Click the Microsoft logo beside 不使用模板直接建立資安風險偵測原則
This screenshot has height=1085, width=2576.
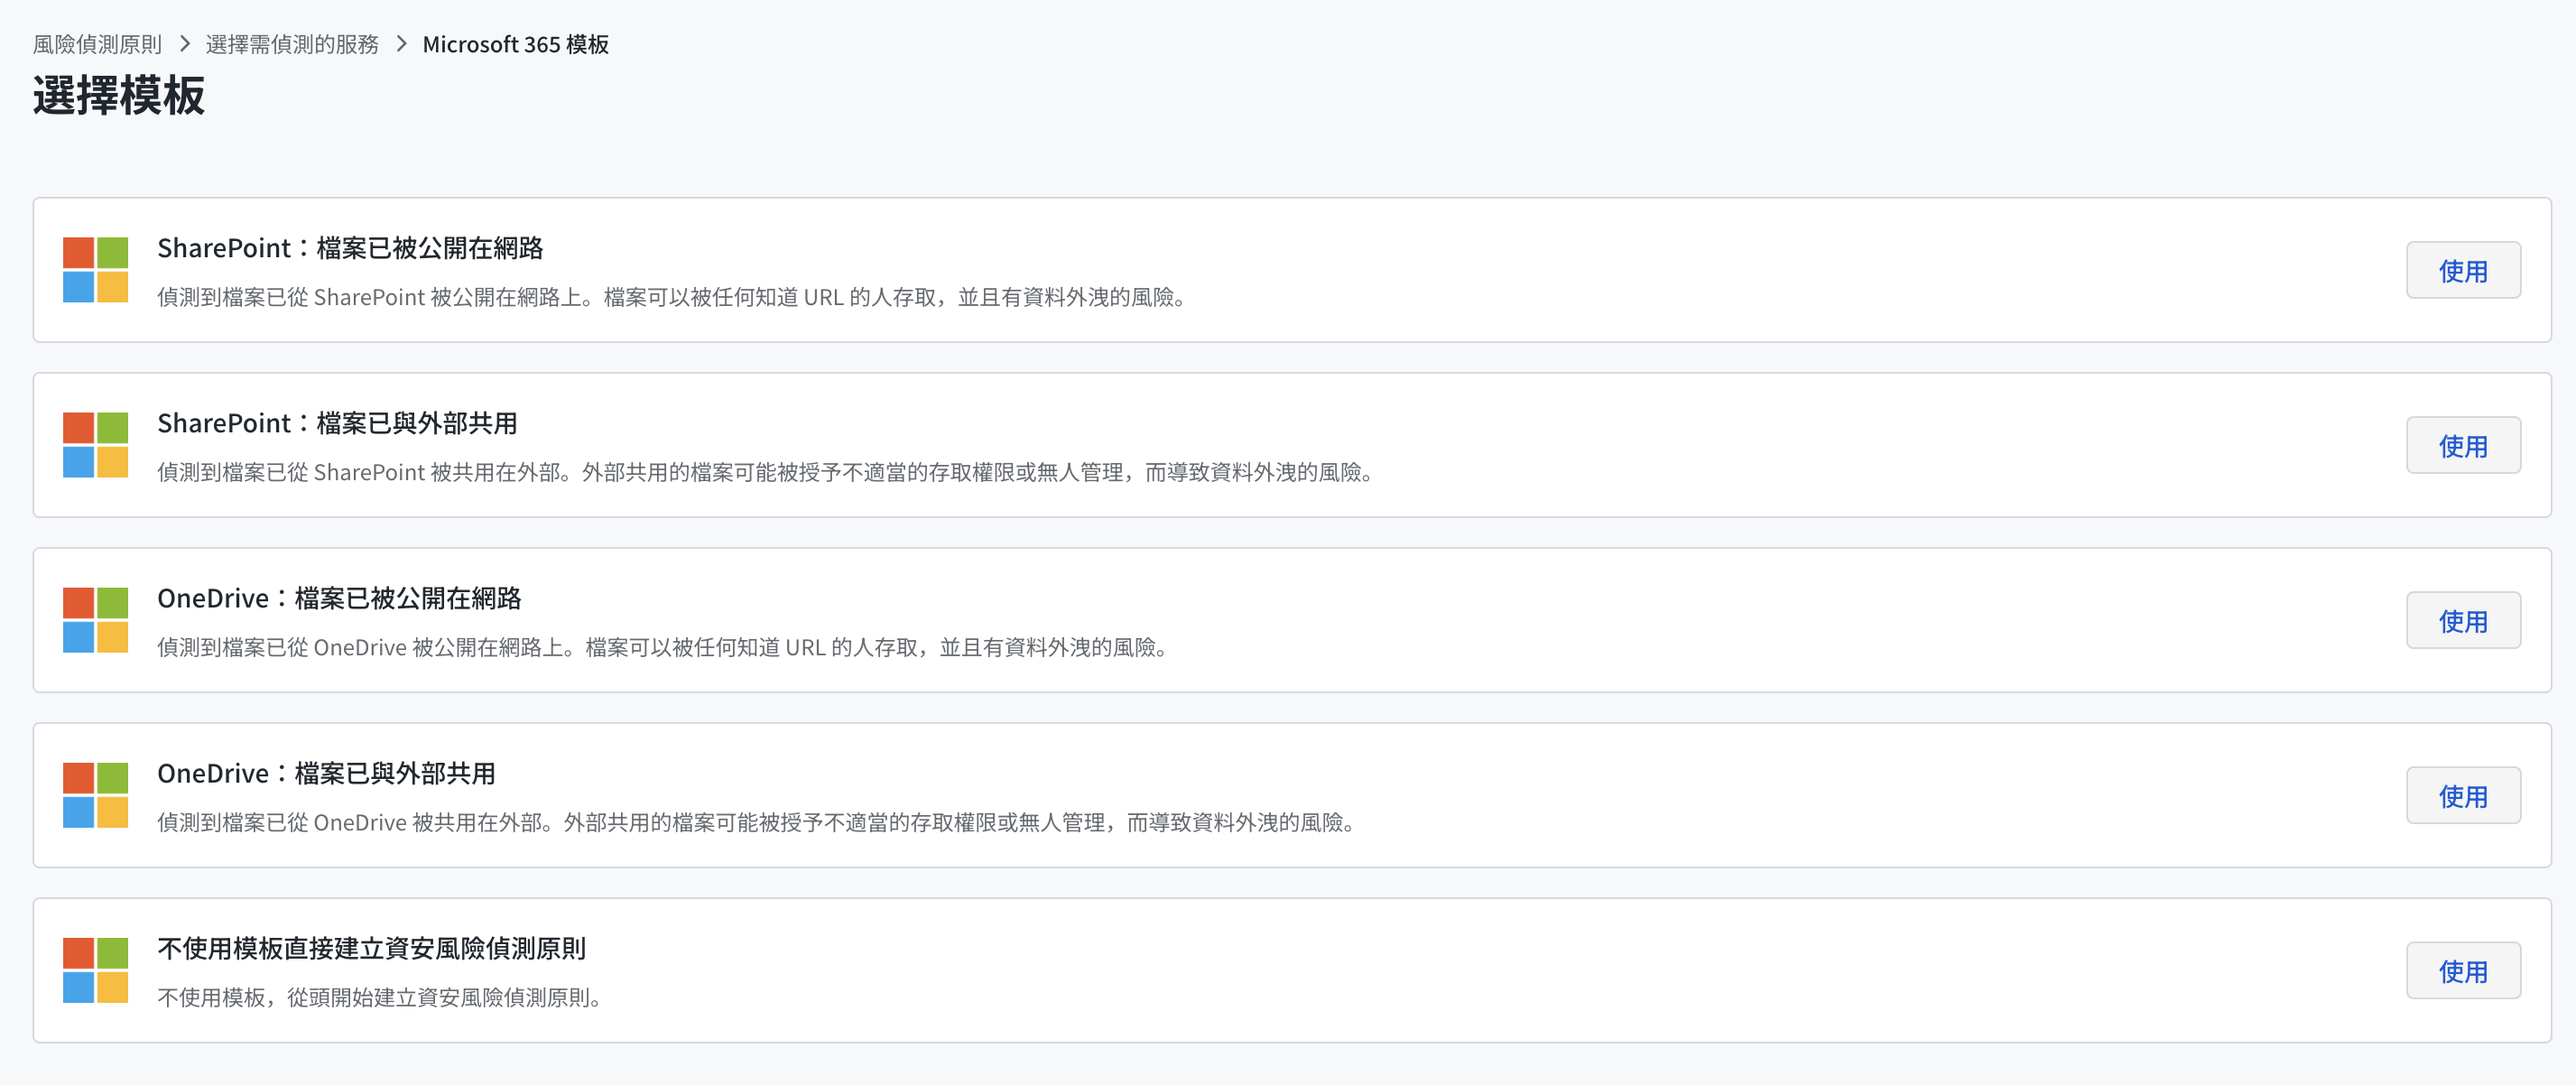pos(95,970)
